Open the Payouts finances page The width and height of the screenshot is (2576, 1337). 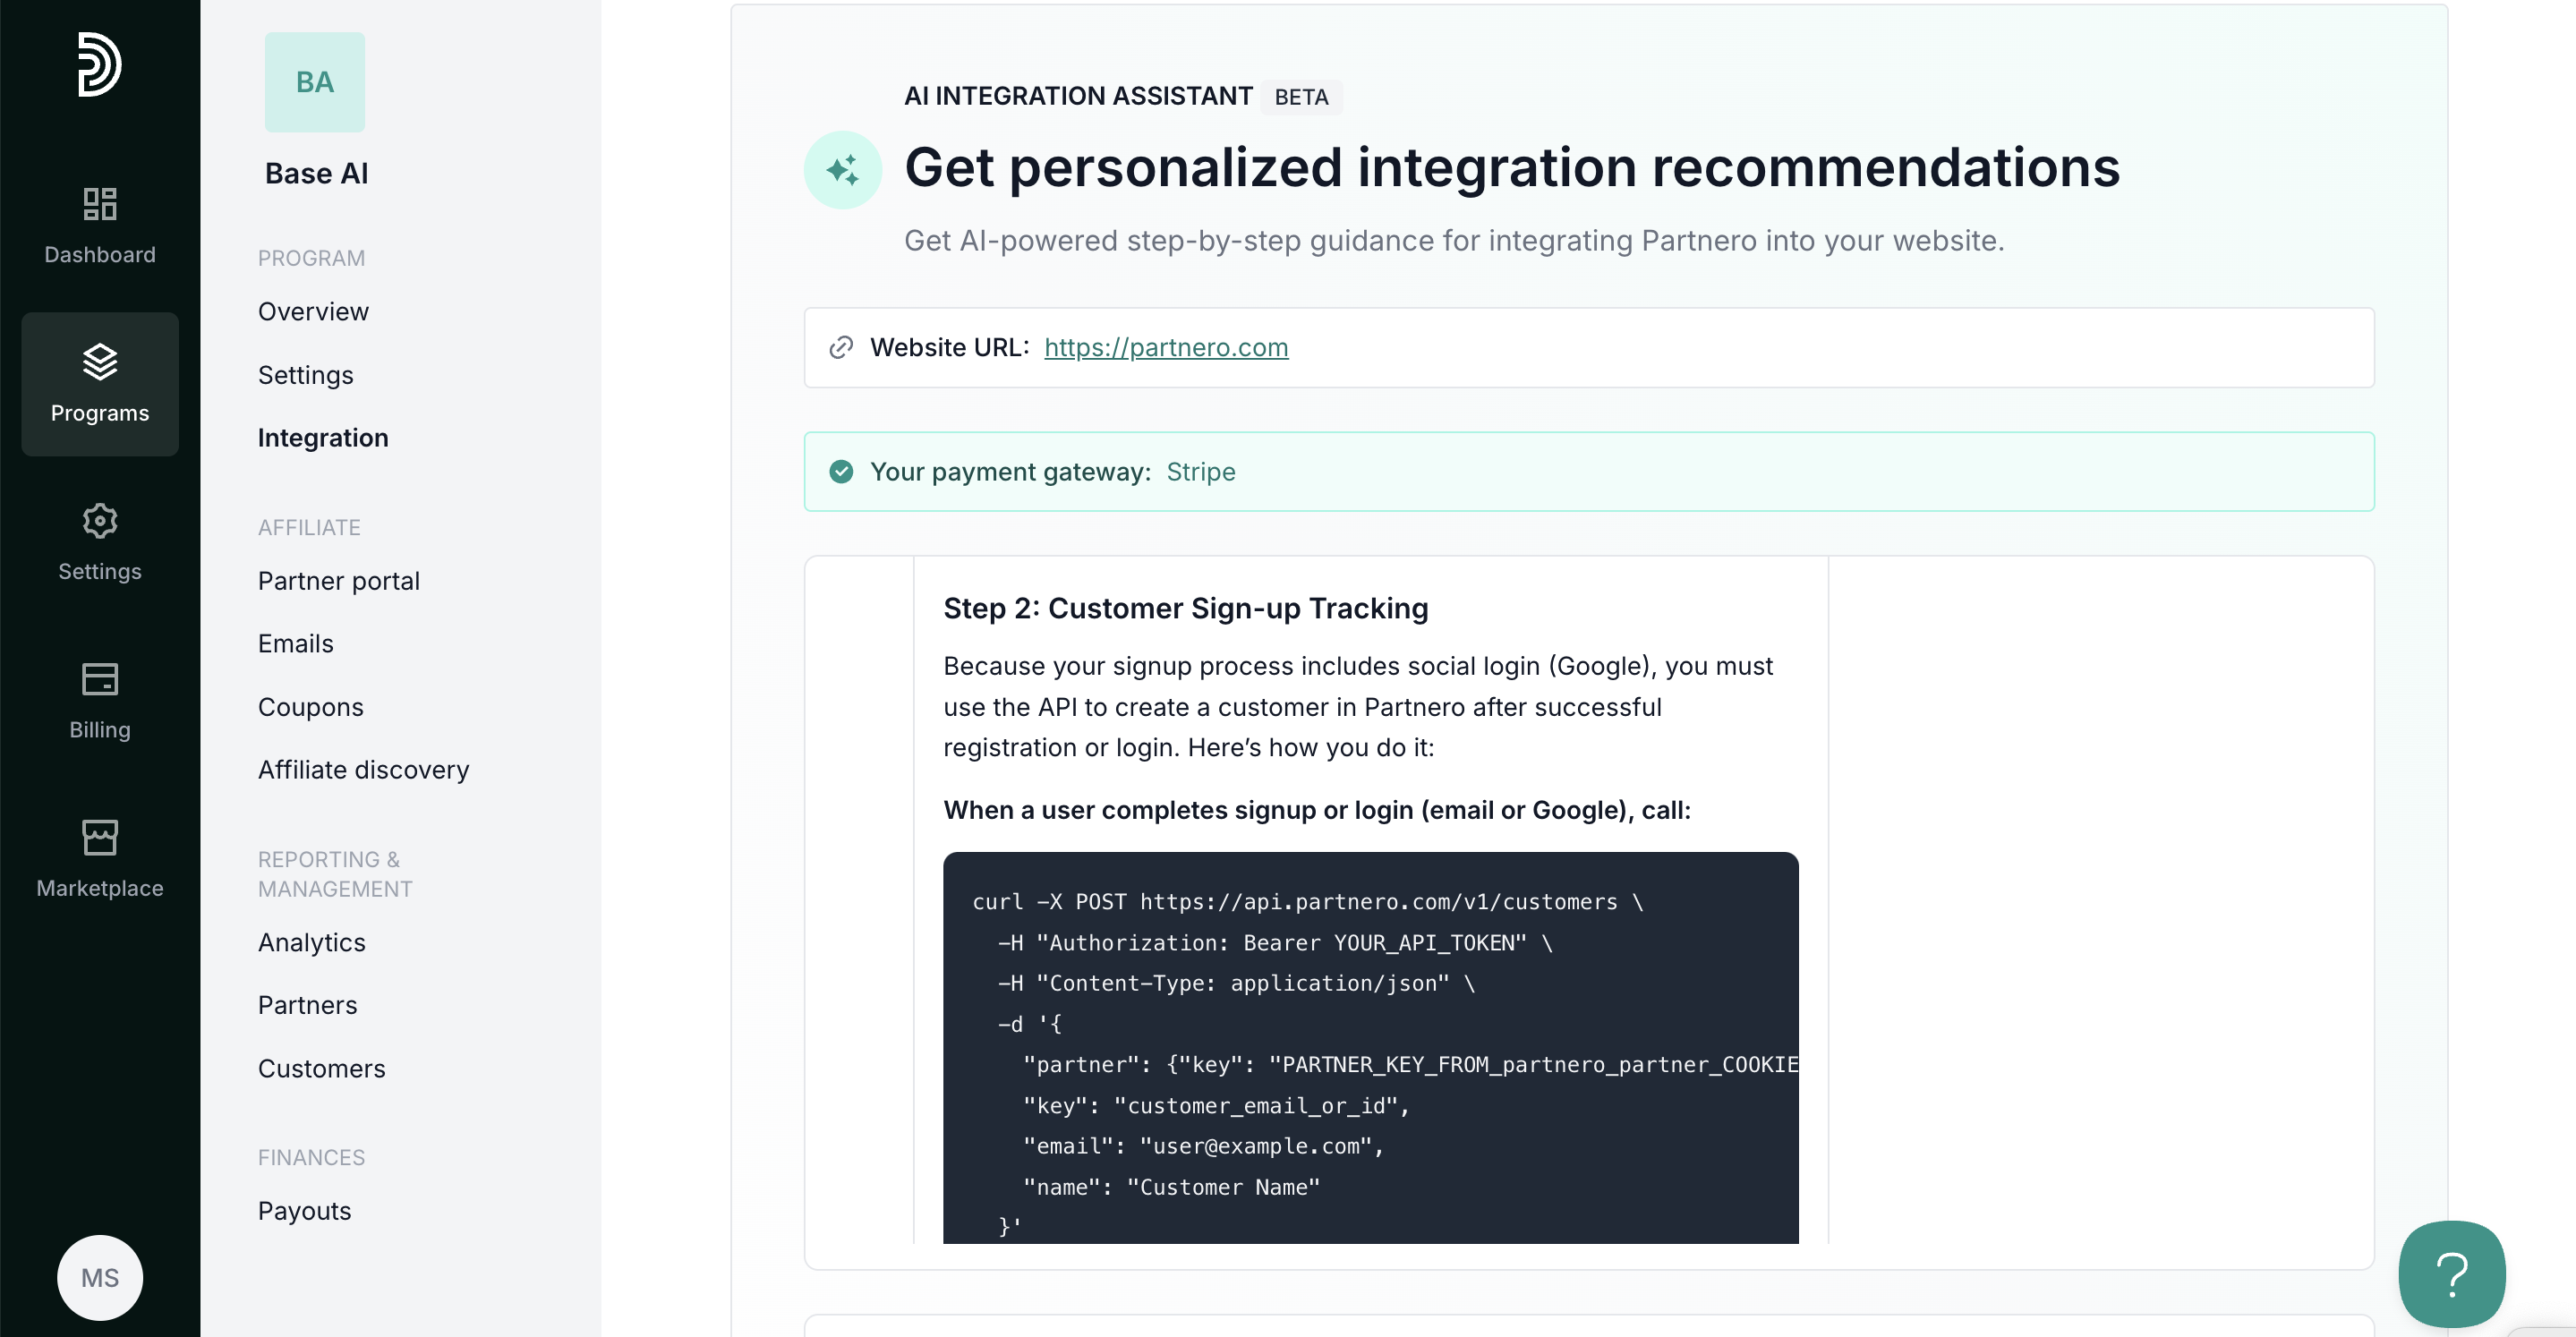[x=305, y=1210]
